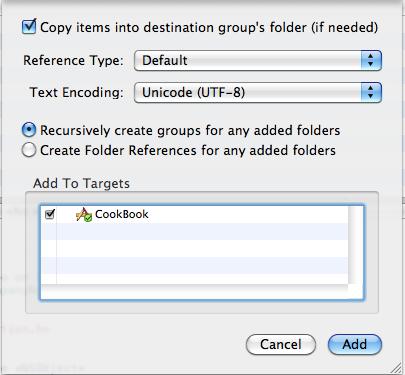
Task: Click the CookBook application target icon
Action: point(84,215)
